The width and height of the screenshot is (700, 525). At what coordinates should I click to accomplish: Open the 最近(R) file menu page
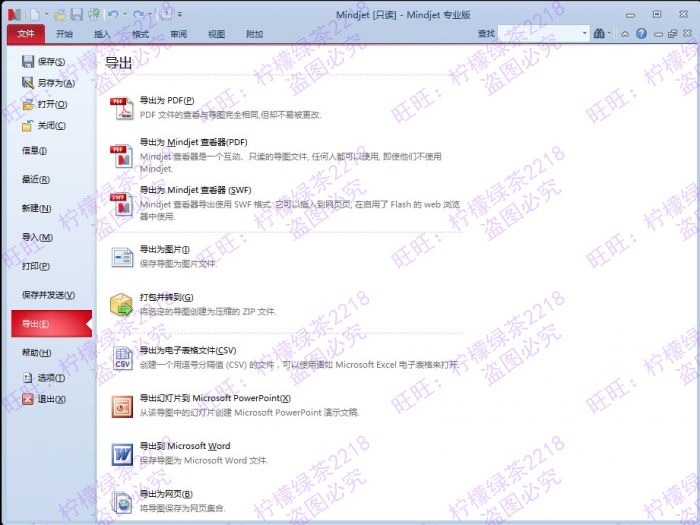point(36,179)
